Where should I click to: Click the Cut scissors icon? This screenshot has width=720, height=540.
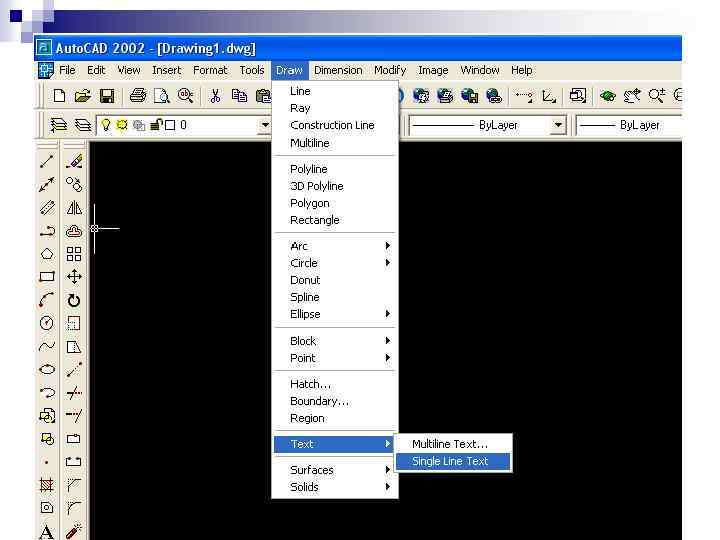[215, 96]
